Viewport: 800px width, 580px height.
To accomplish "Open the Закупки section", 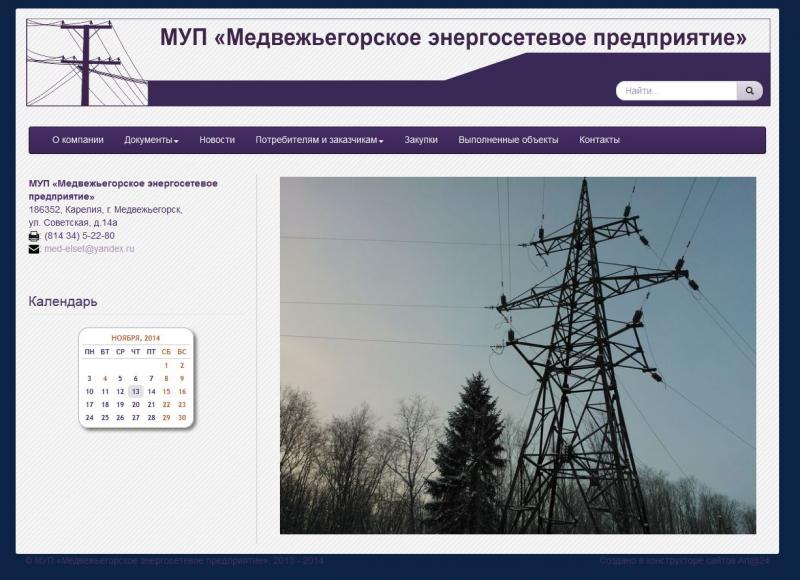I will pyautogui.click(x=421, y=140).
